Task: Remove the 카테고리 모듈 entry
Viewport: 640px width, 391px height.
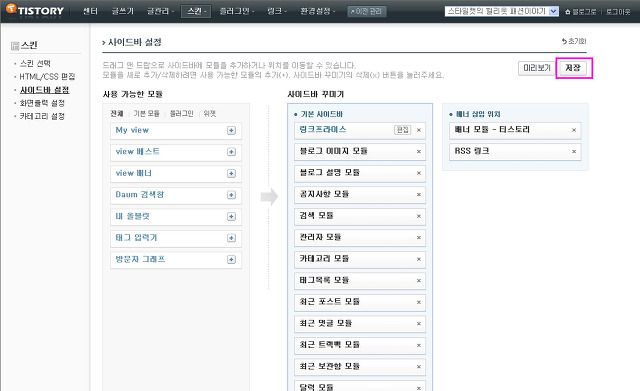Action: (x=419, y=259)
